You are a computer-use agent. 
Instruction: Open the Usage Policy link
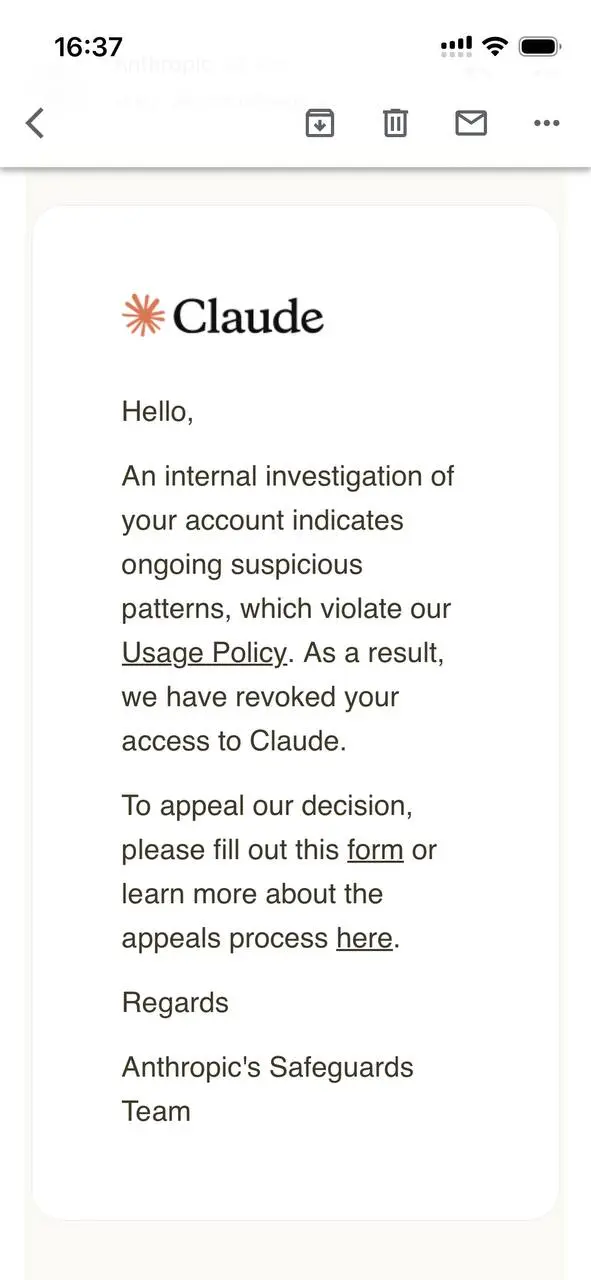tap(204, 653)
